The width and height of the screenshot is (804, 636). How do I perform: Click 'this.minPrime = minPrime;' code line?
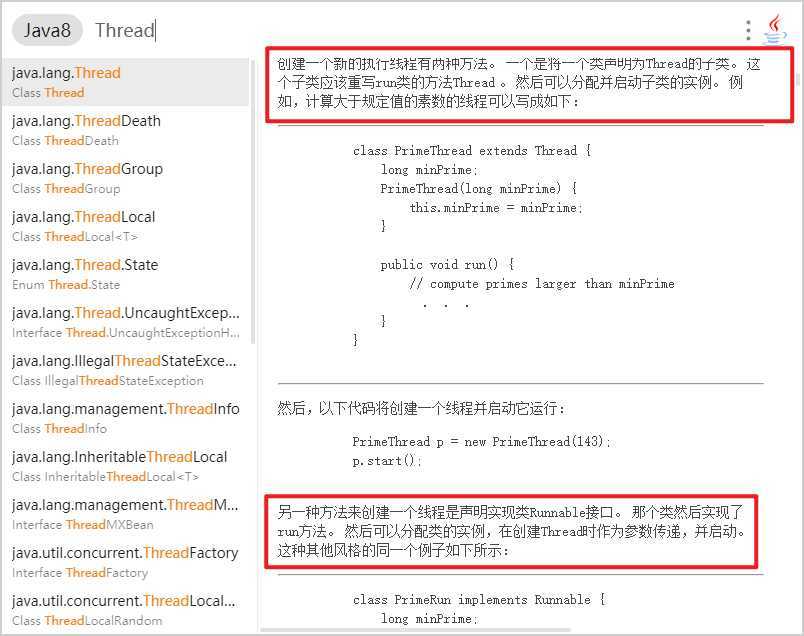[496, 208]
